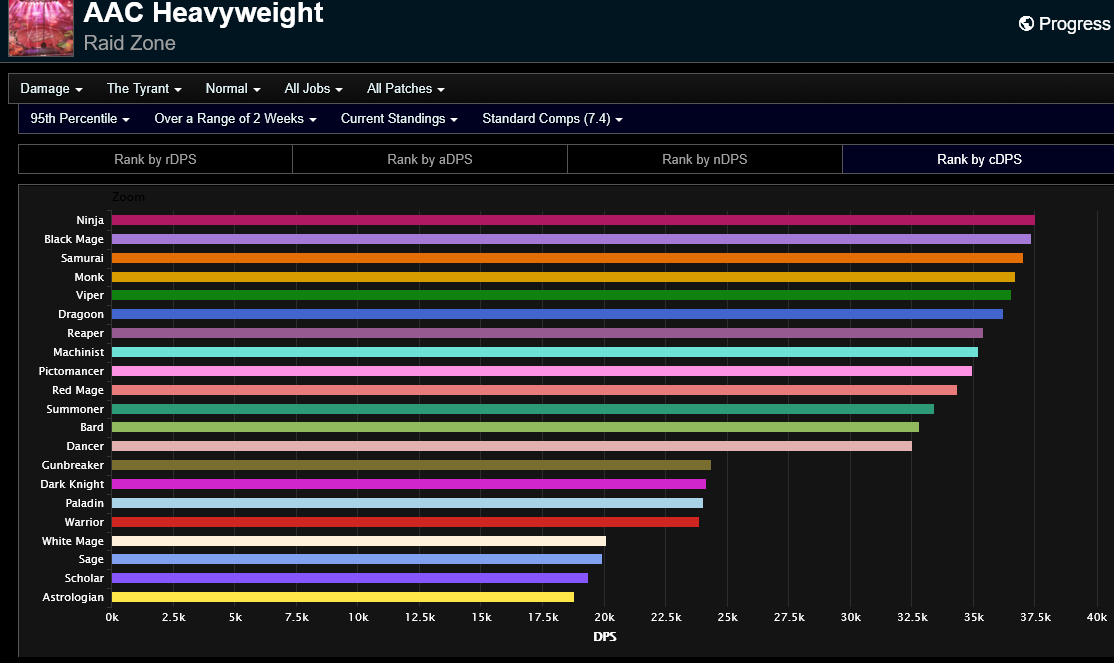Click the Dark Knight magenta bar
Viewport: 1114px width, 663px height.
pyautogui.click(x=409, y=484)
